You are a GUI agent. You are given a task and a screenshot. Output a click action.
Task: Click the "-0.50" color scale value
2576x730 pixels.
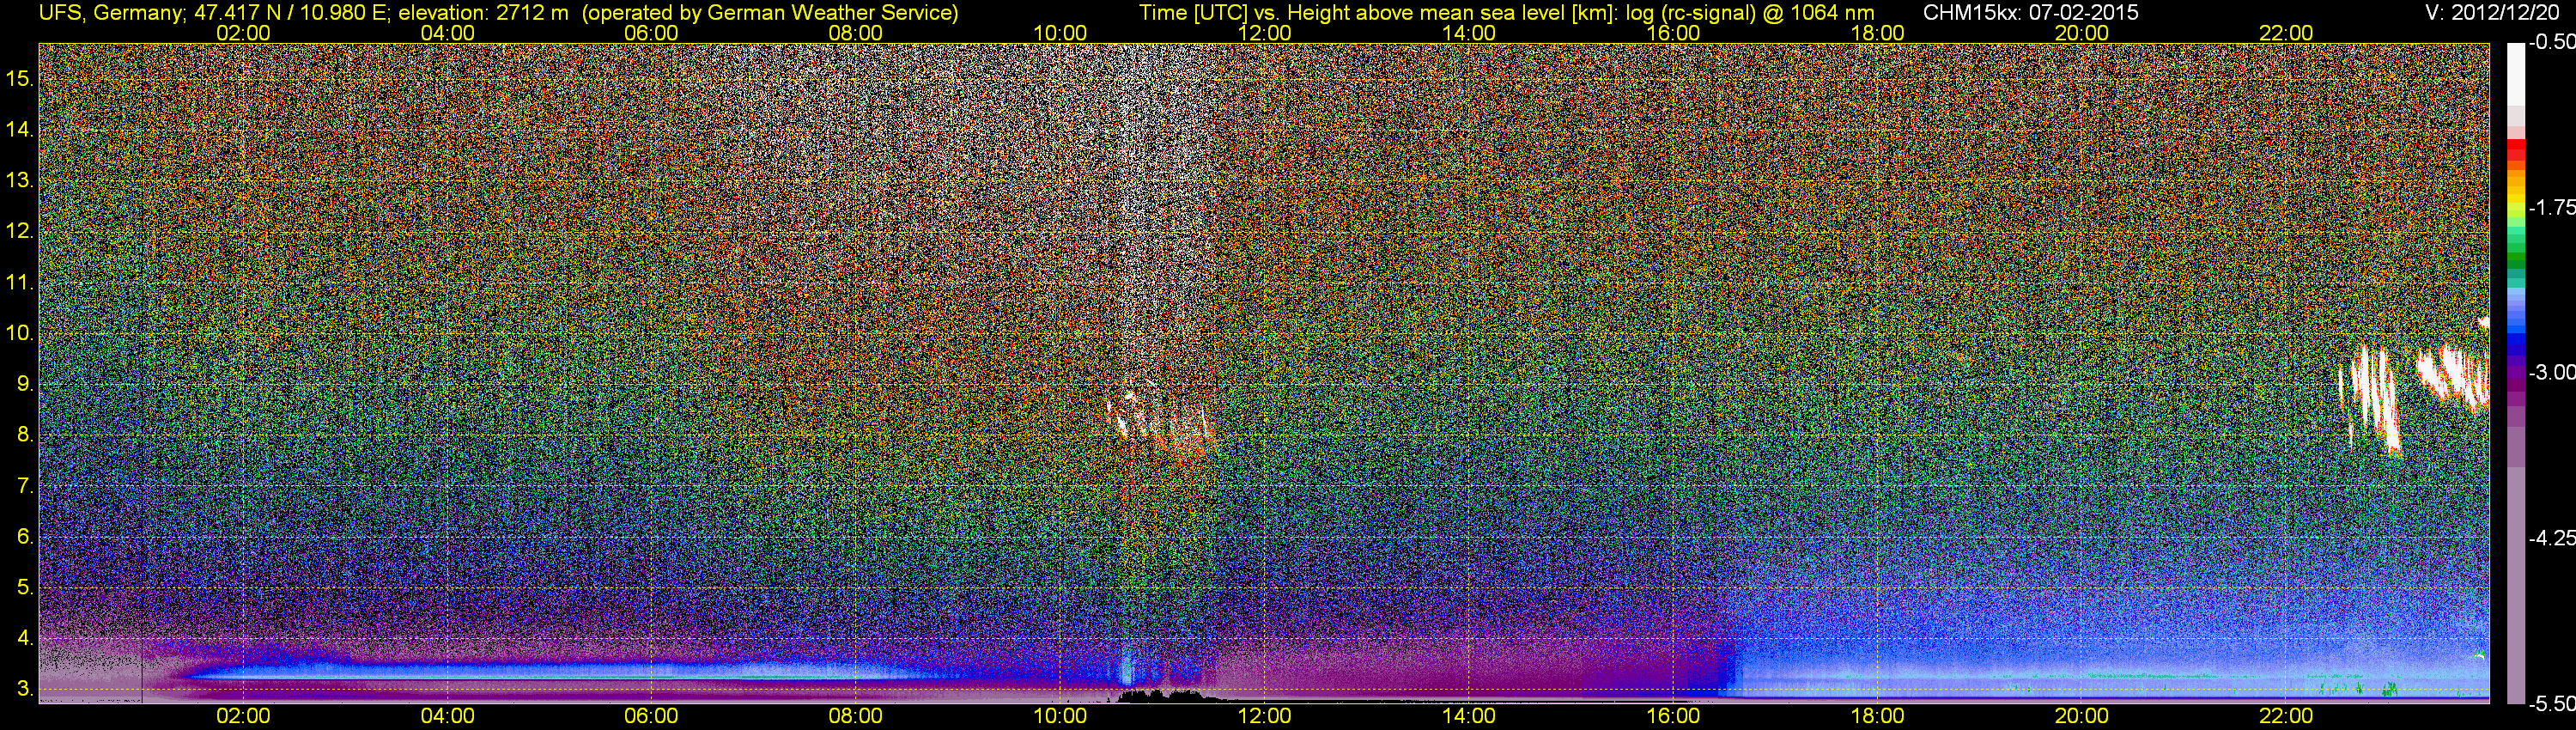tap(2552, 42)
